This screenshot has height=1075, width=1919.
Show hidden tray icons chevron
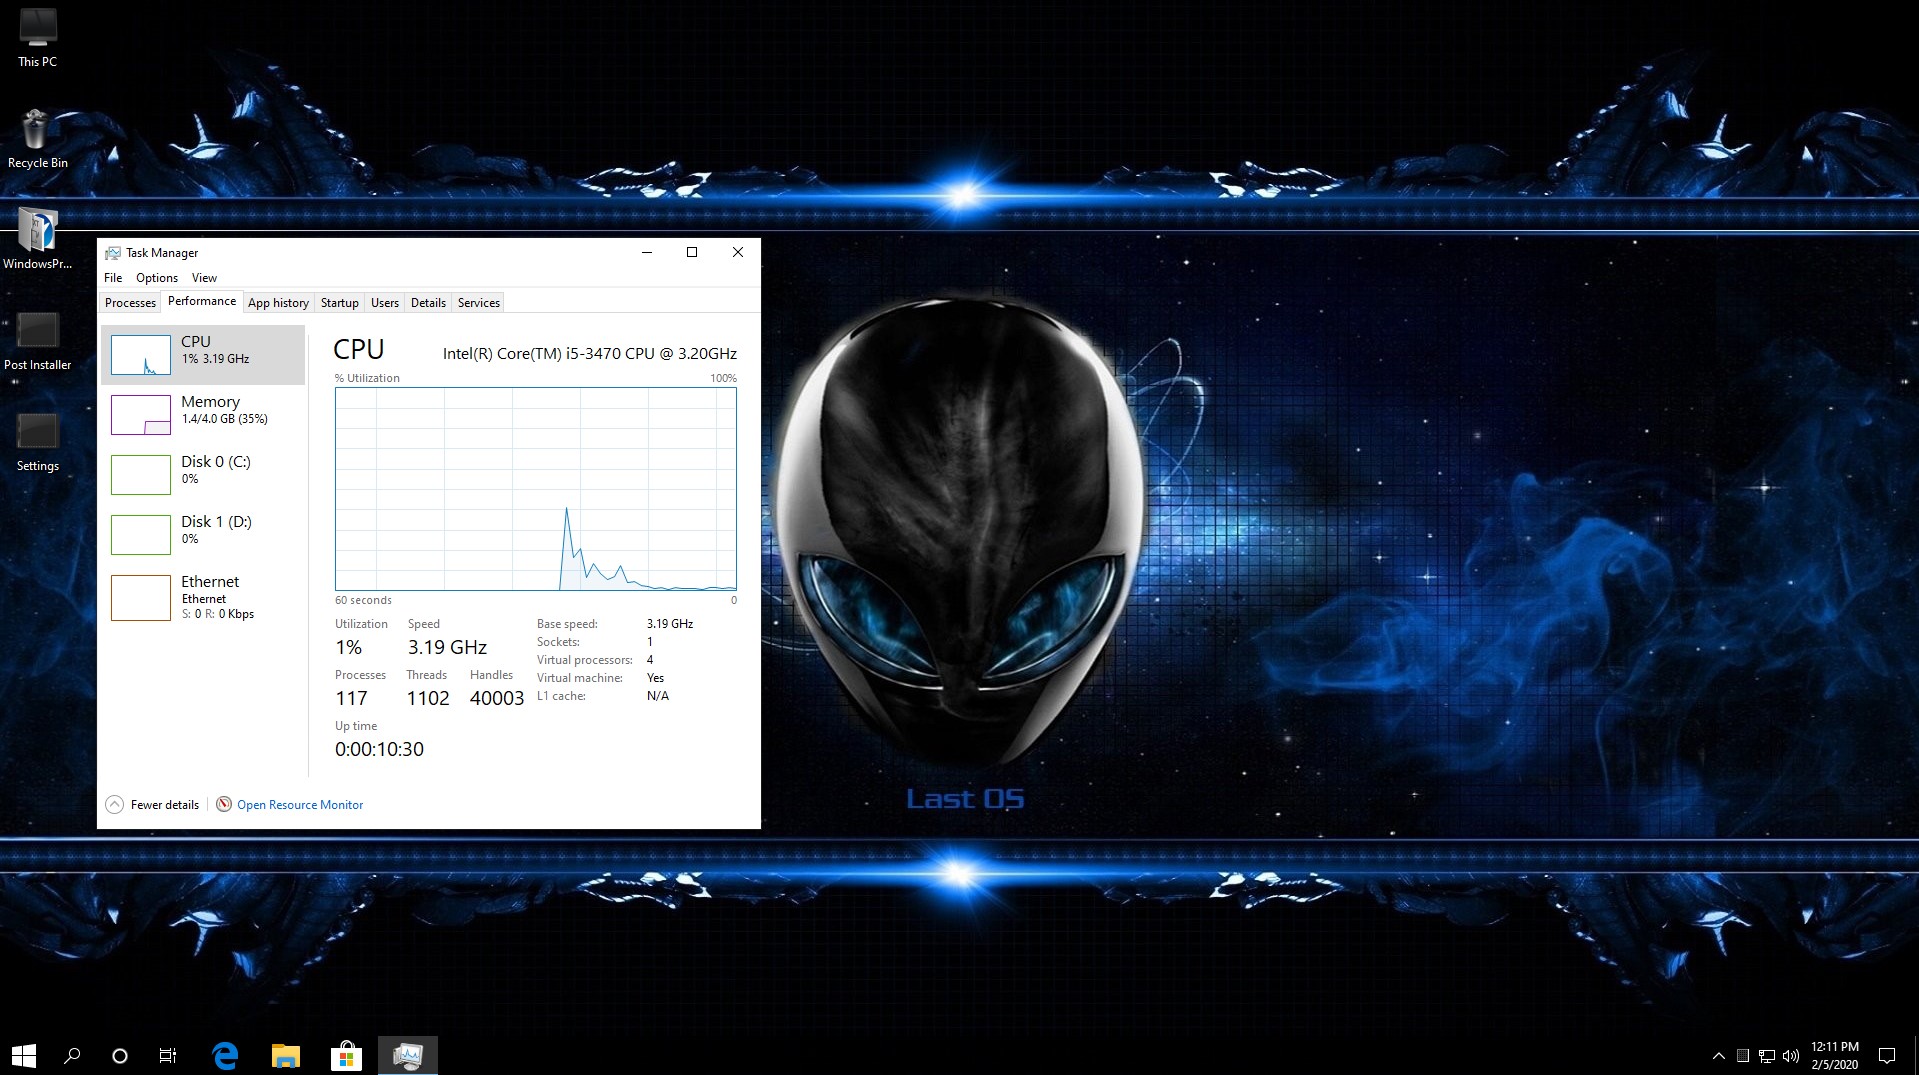(1718, 1056)
